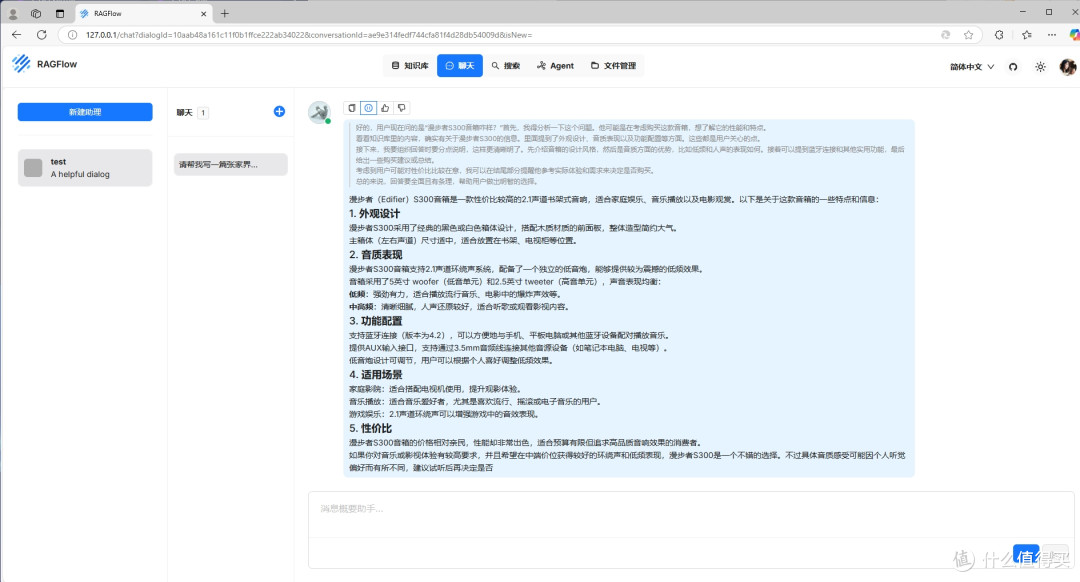Open the user avatar in the top right
1080x582 pixels.
pyautogui.click(x=1067, y=66)
